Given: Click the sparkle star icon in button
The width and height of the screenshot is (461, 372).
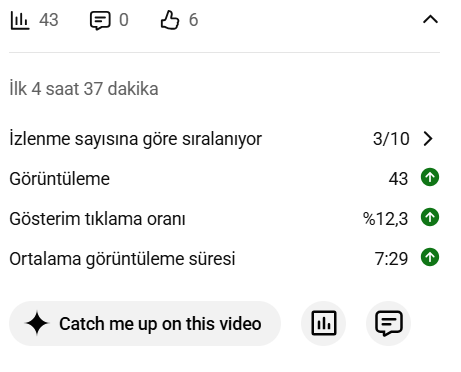Looking at the screenshot, I should point(37,323).
